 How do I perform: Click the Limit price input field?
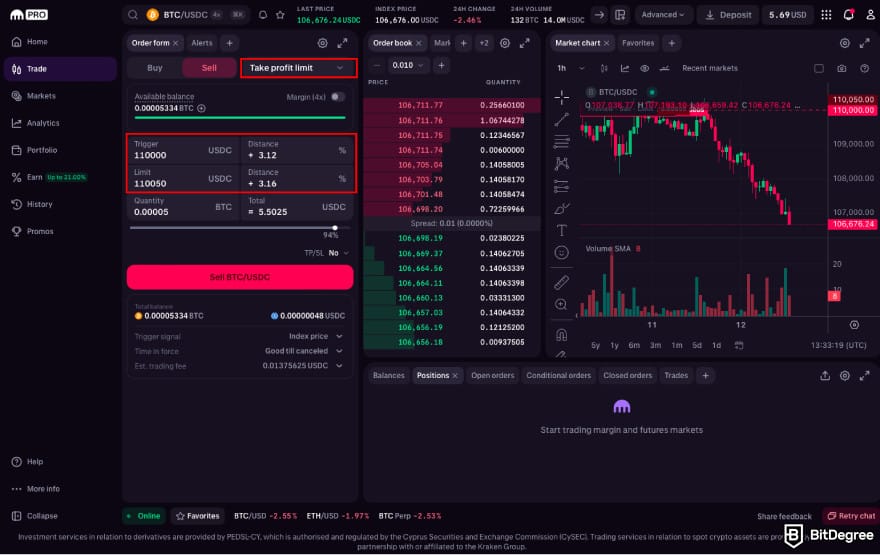[184, 178]
